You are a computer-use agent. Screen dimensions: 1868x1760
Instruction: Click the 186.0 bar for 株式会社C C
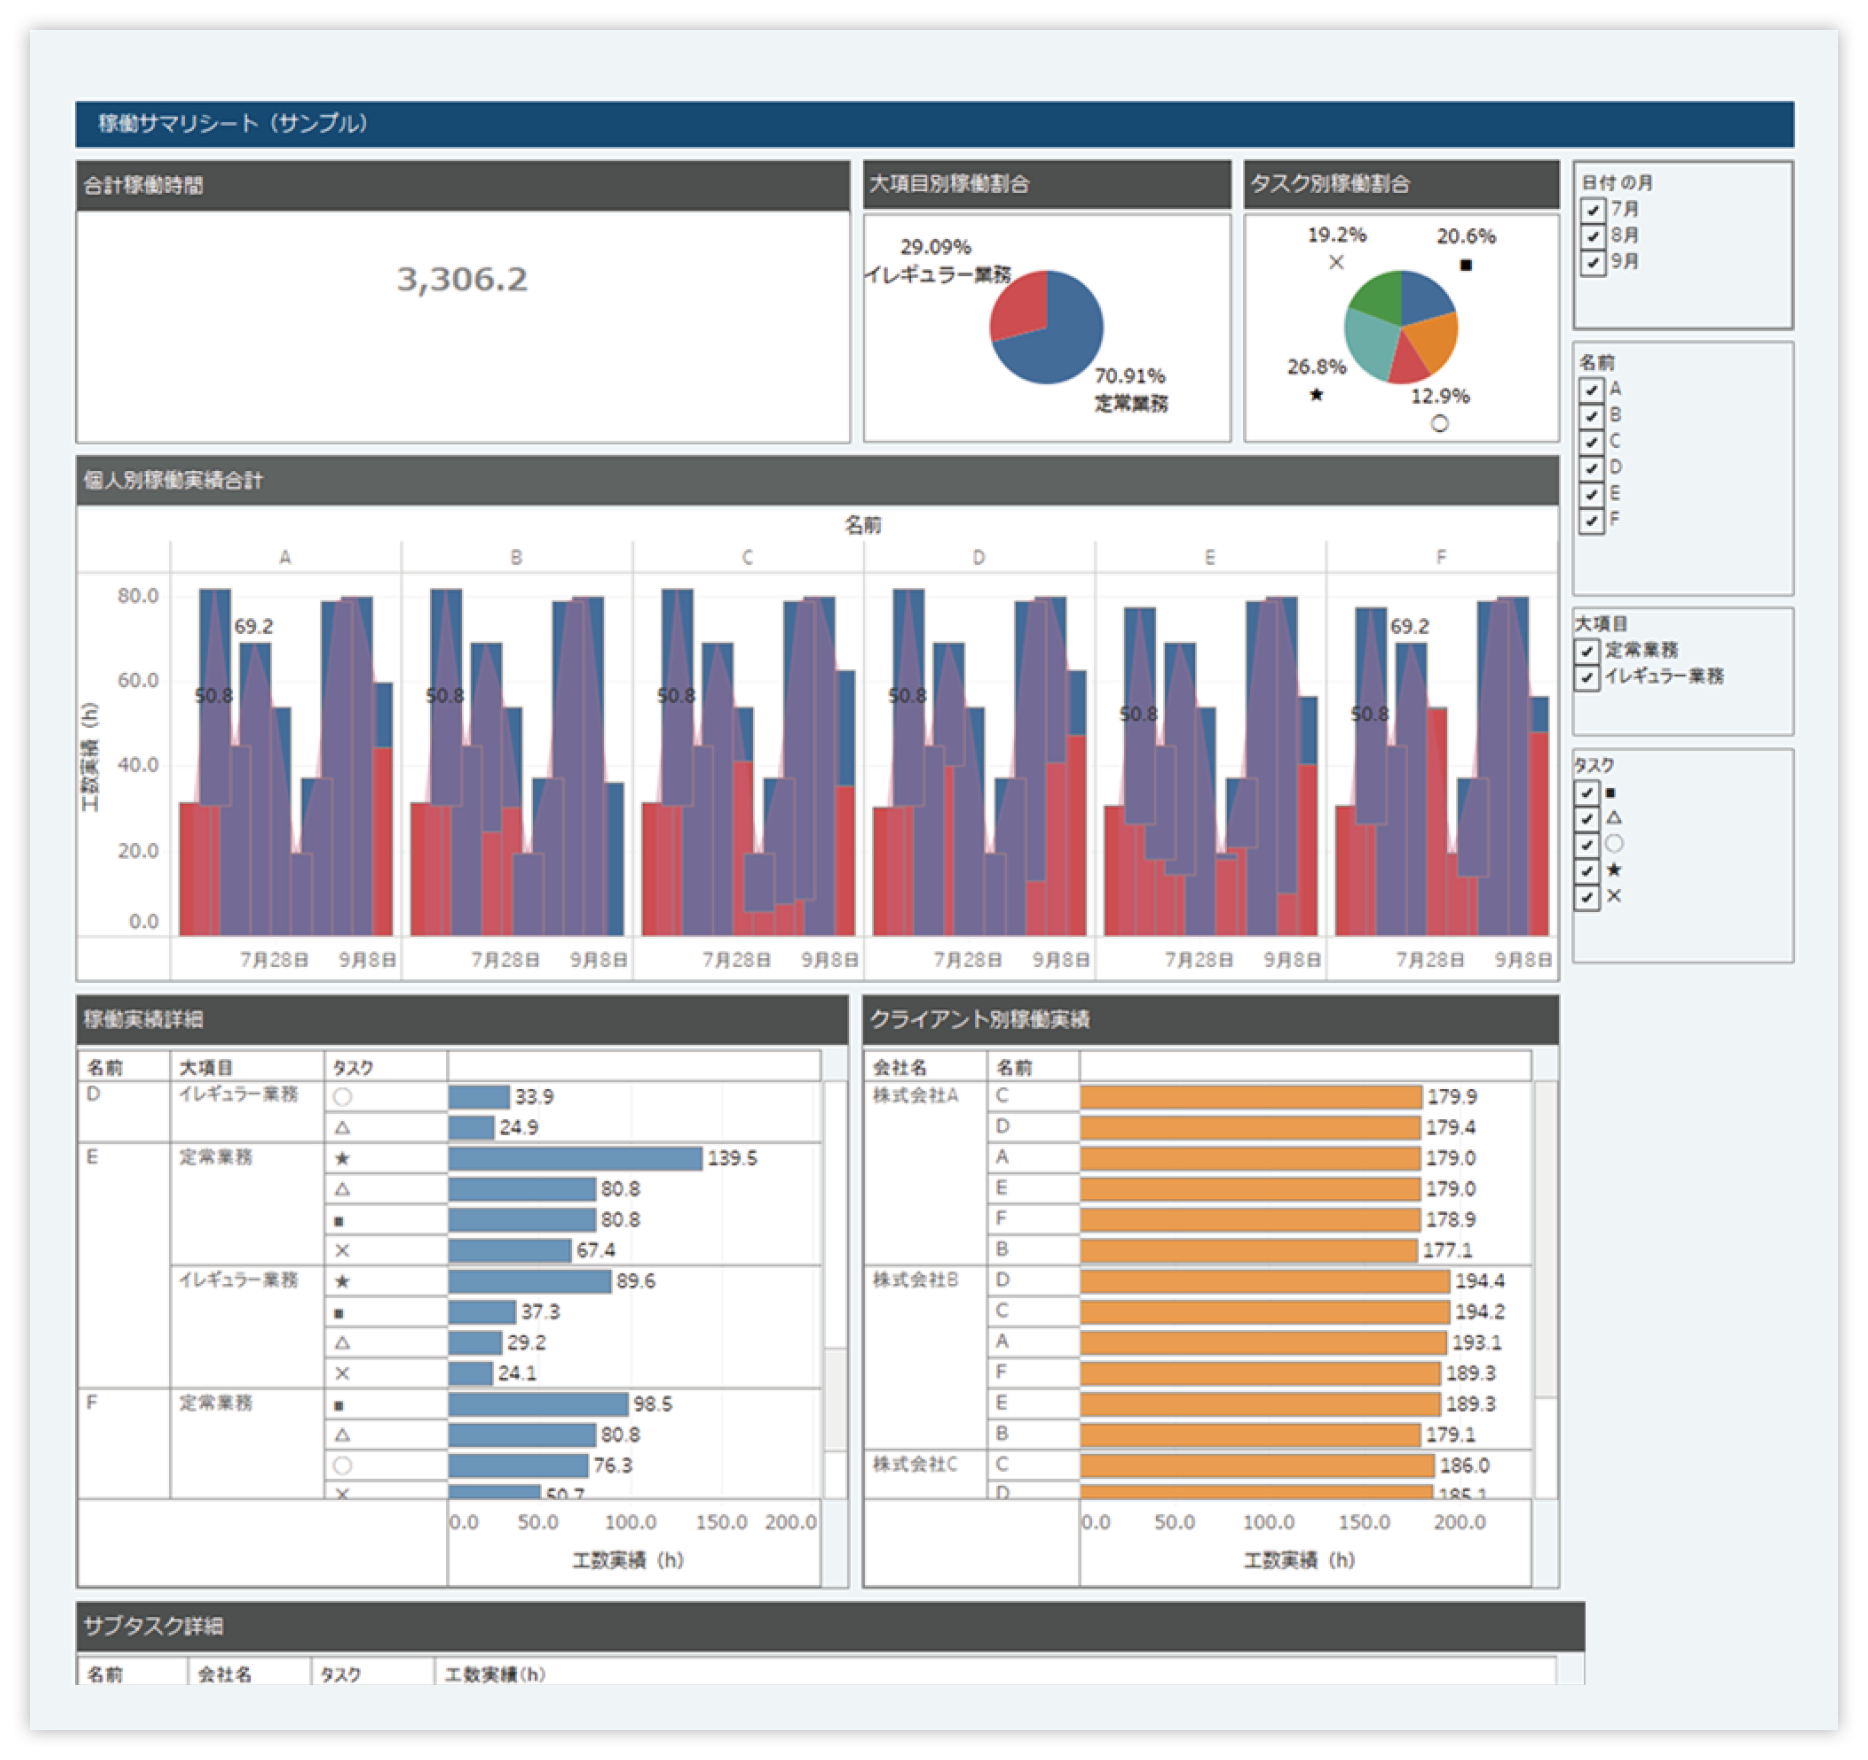click(1257, 1466)
